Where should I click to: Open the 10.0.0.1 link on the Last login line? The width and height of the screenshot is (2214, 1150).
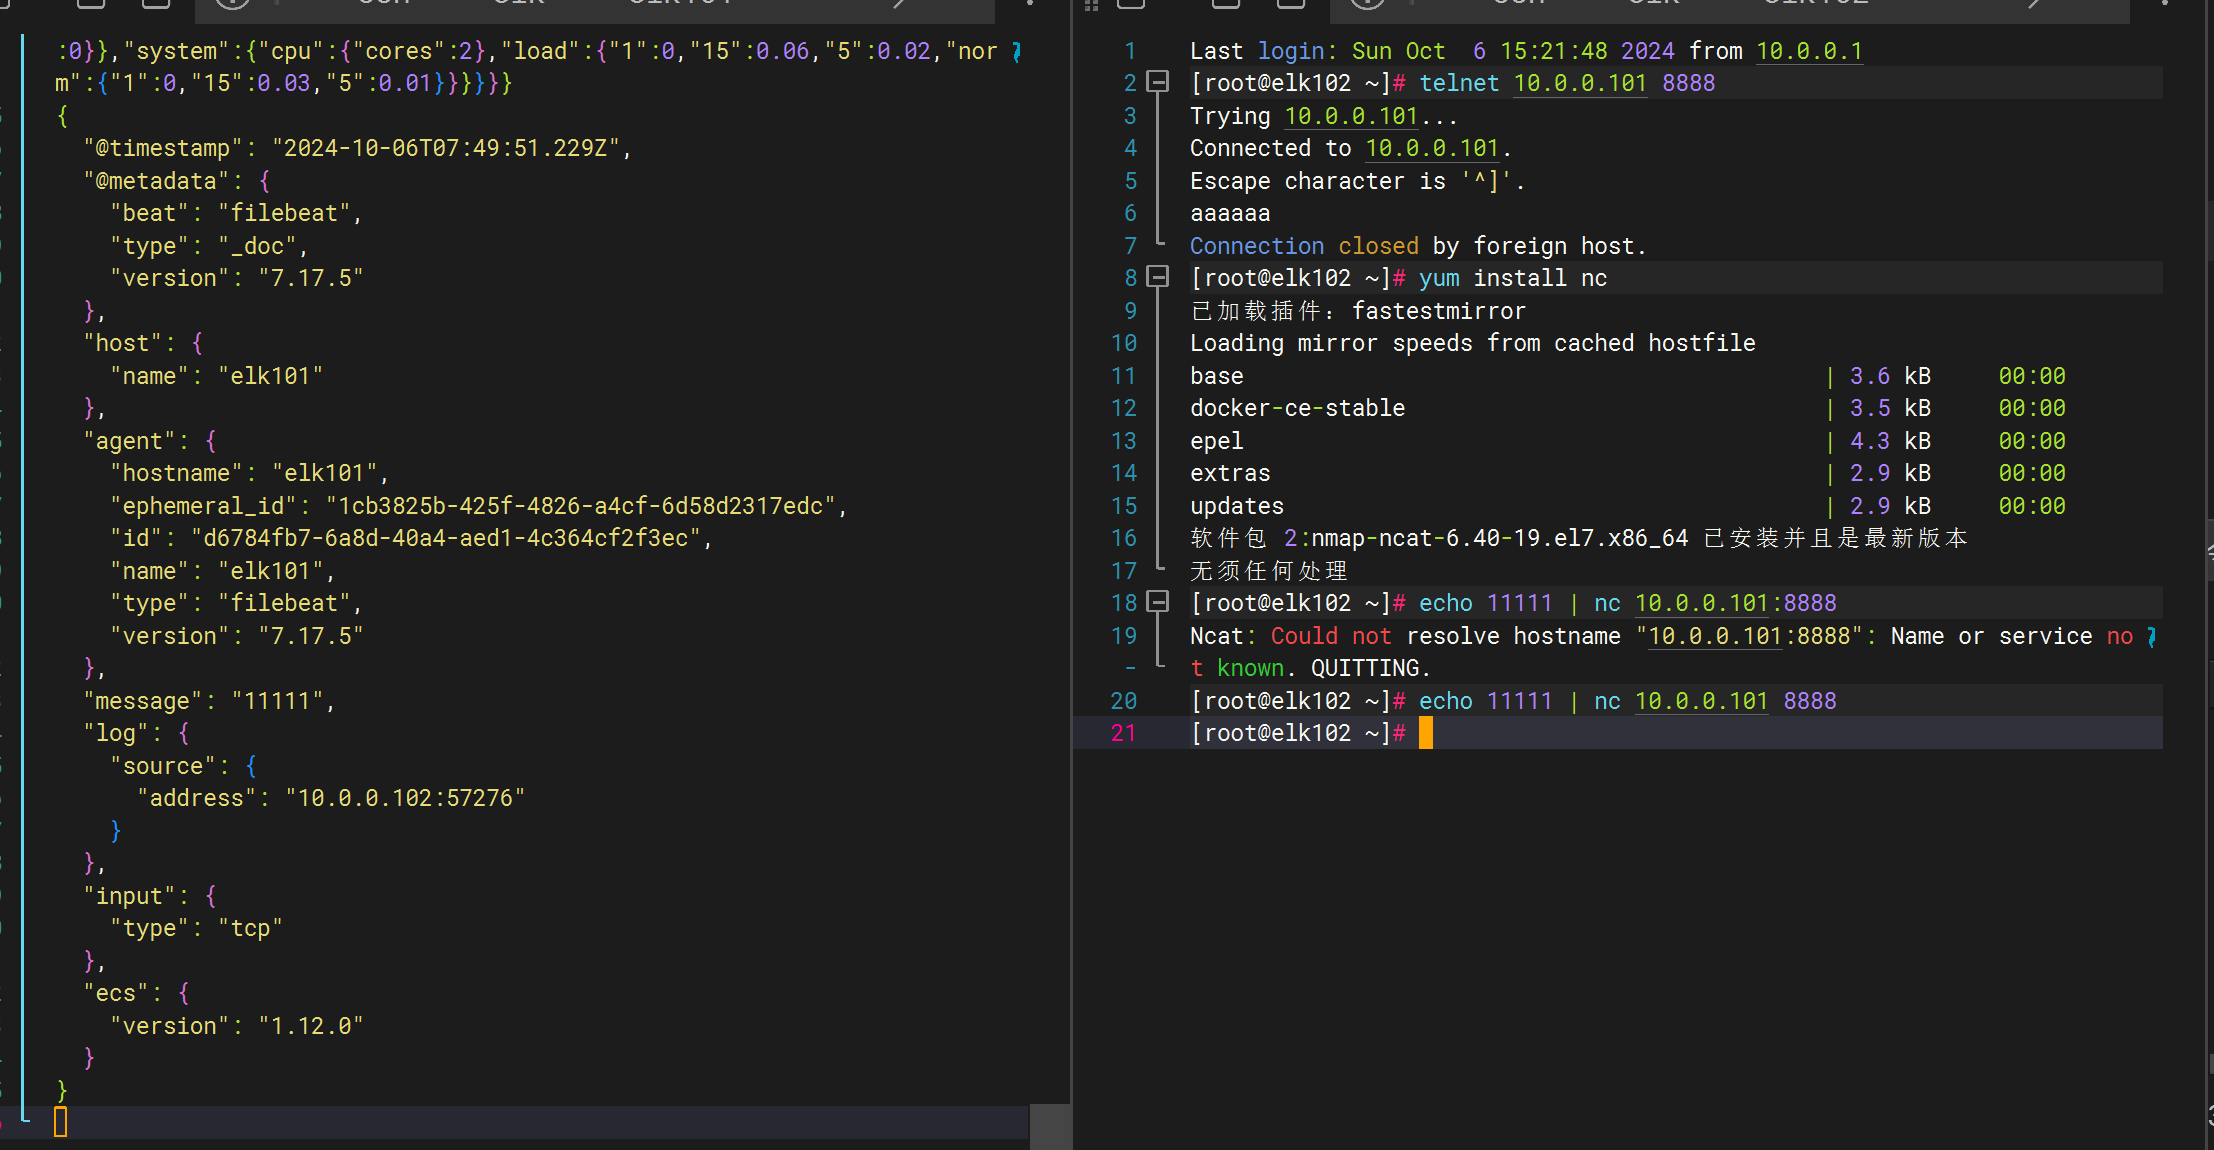(1809, 51)
